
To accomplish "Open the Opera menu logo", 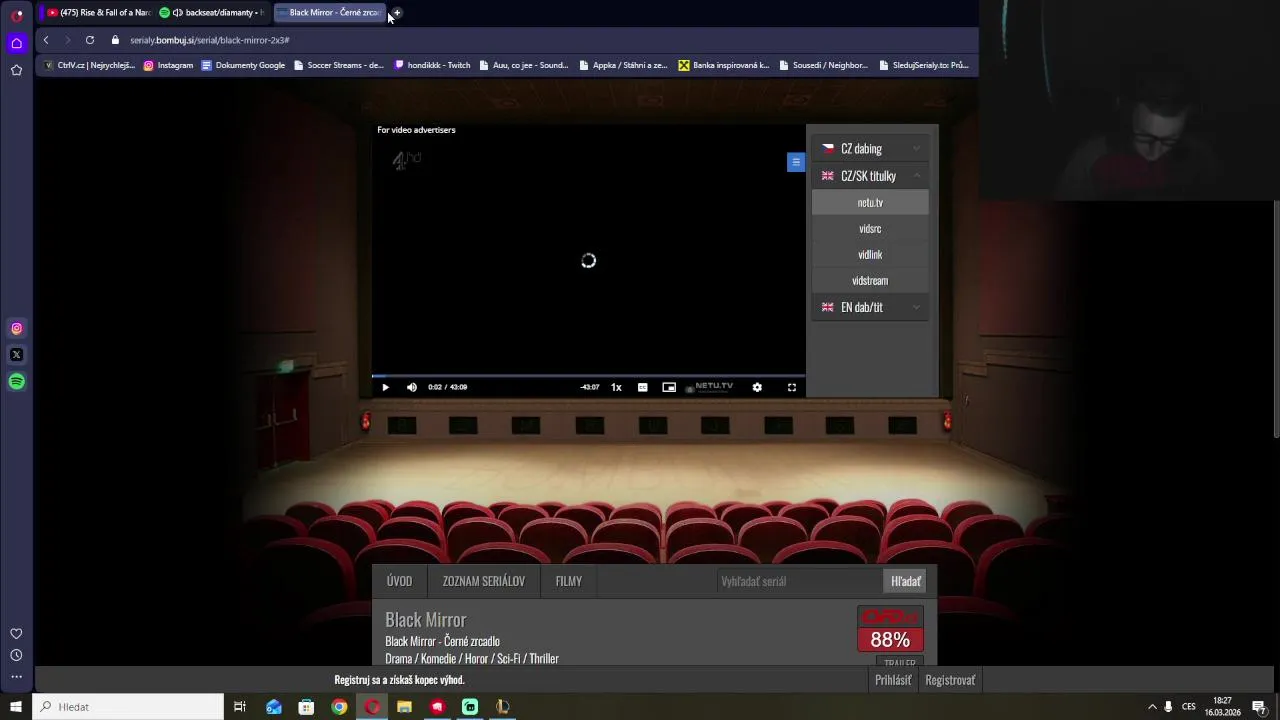I will coord(16,16).
